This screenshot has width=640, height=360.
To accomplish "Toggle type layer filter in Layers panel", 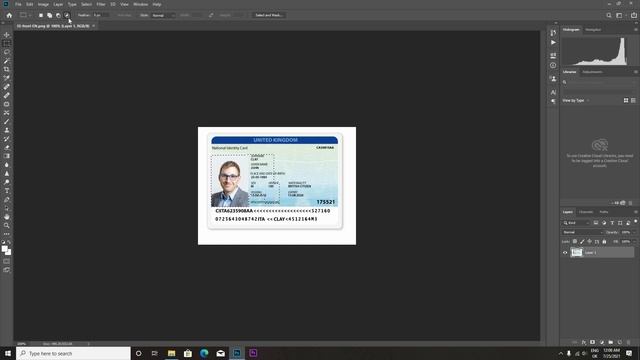I will [x=612, y=223].
